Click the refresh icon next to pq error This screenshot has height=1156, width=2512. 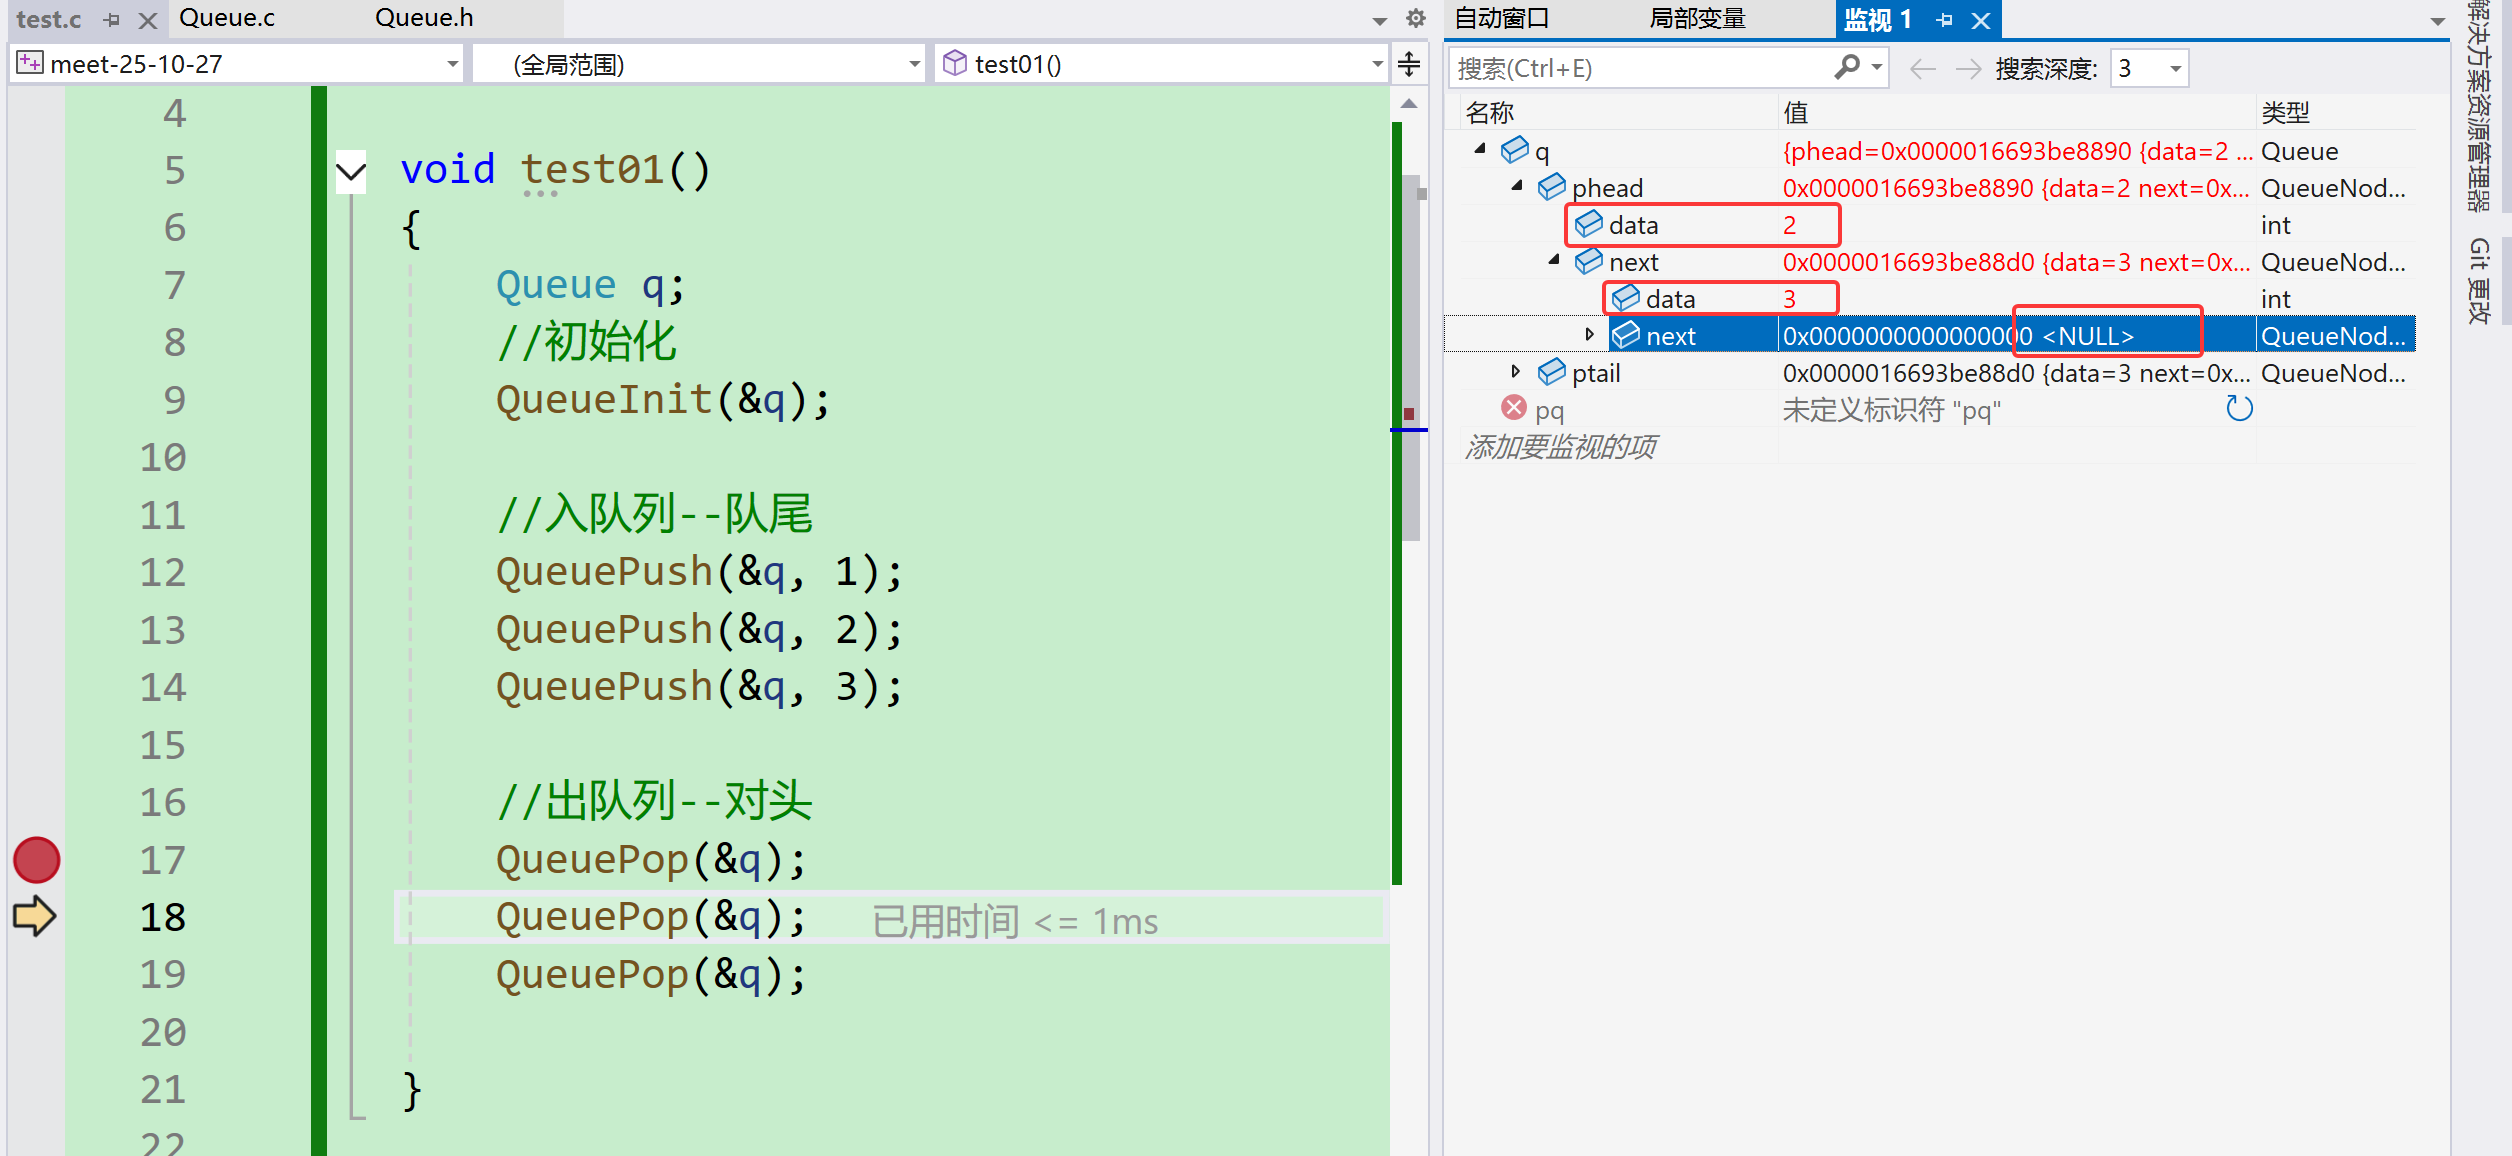tap(2239, 409)
